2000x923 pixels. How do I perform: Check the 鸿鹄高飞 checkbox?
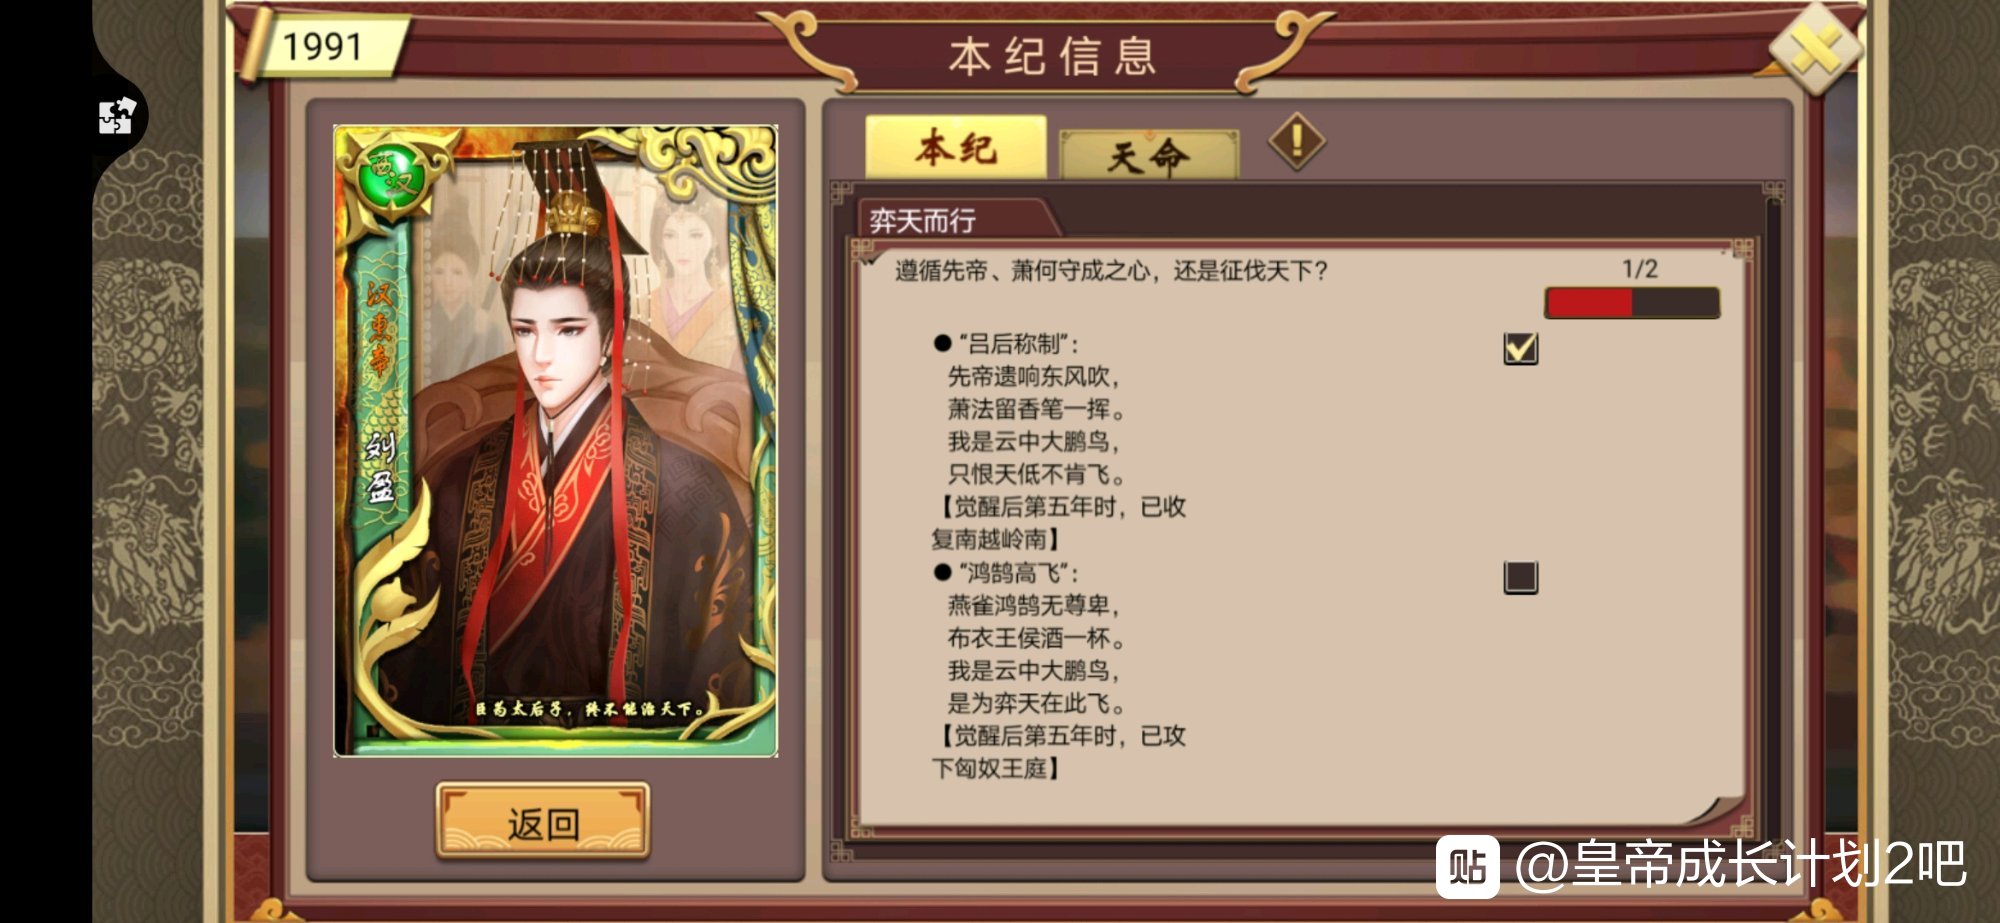(x=1521, y=577)
